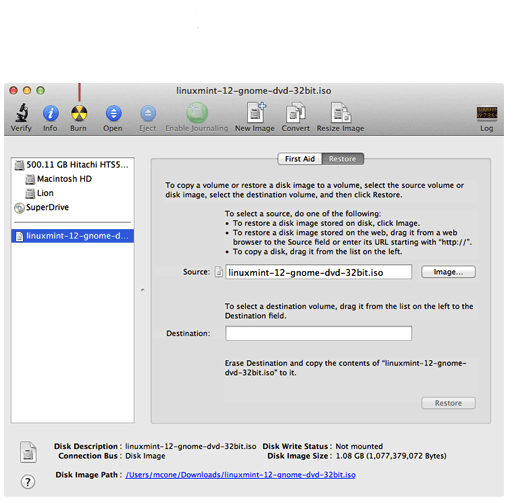Viewport: 507px width, 500px height.
Task: Click the Resize Image toolbar icon
Action: pos(341,113)
